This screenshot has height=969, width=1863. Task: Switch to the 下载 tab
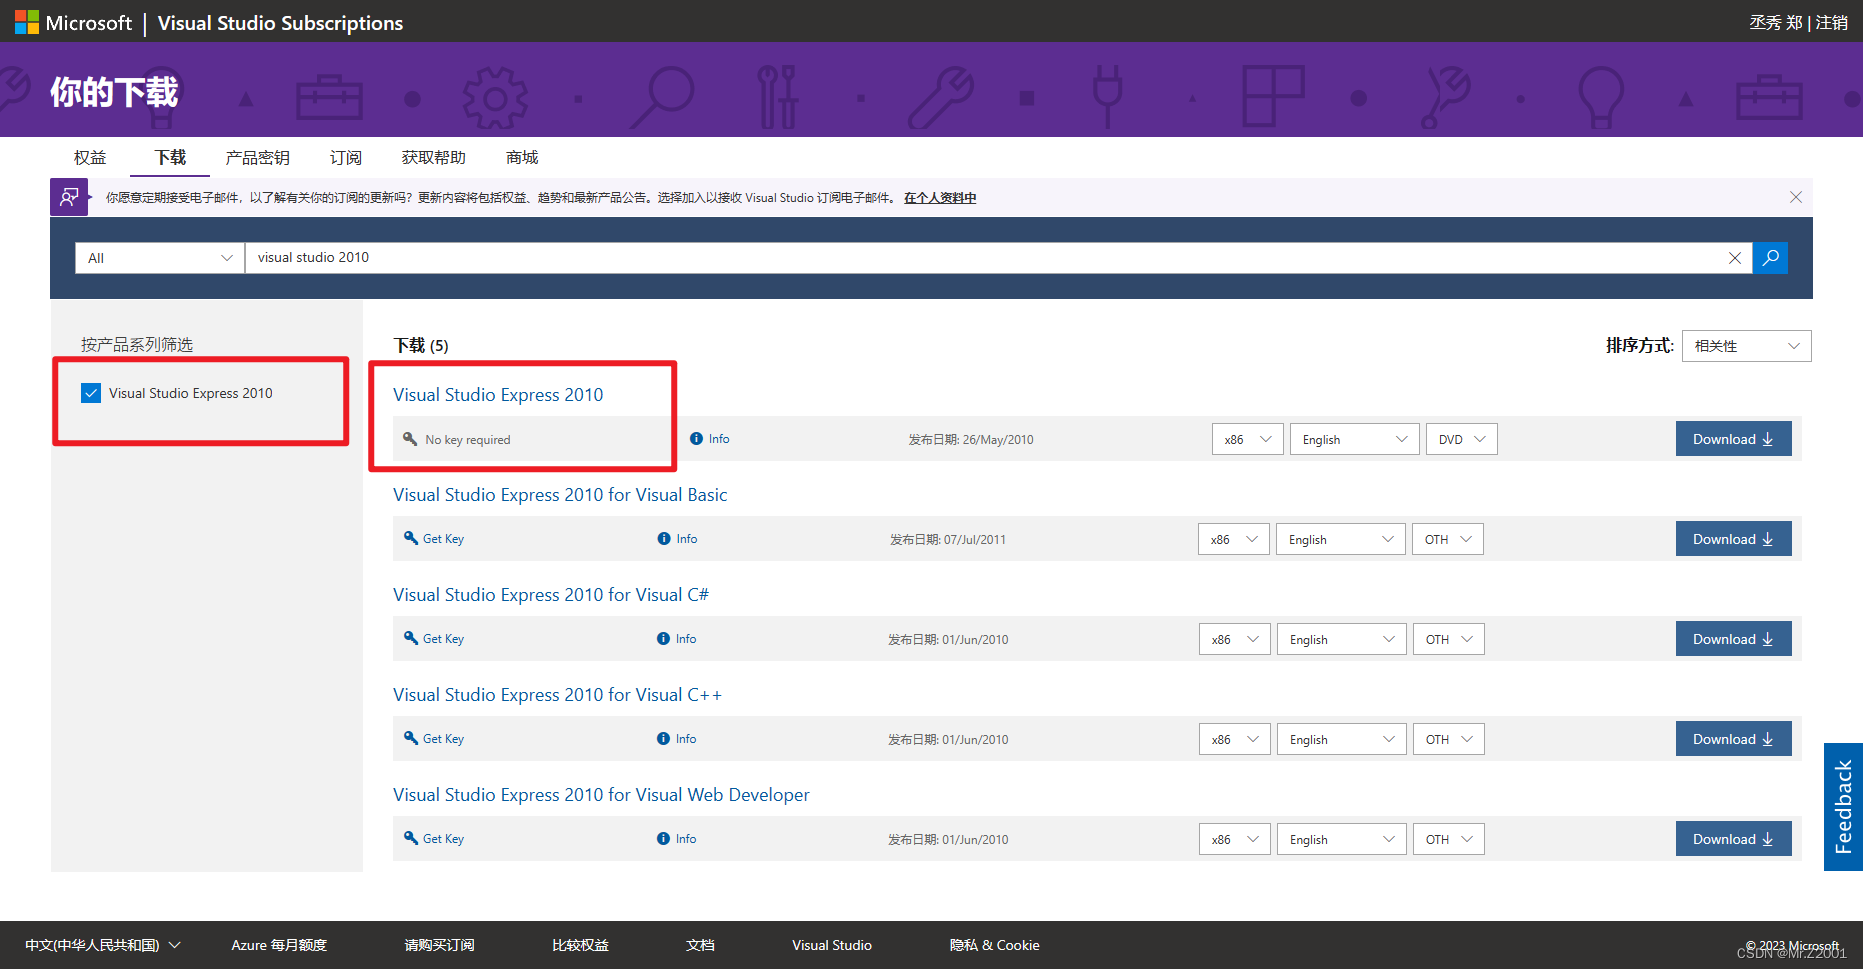click(170, 157)
